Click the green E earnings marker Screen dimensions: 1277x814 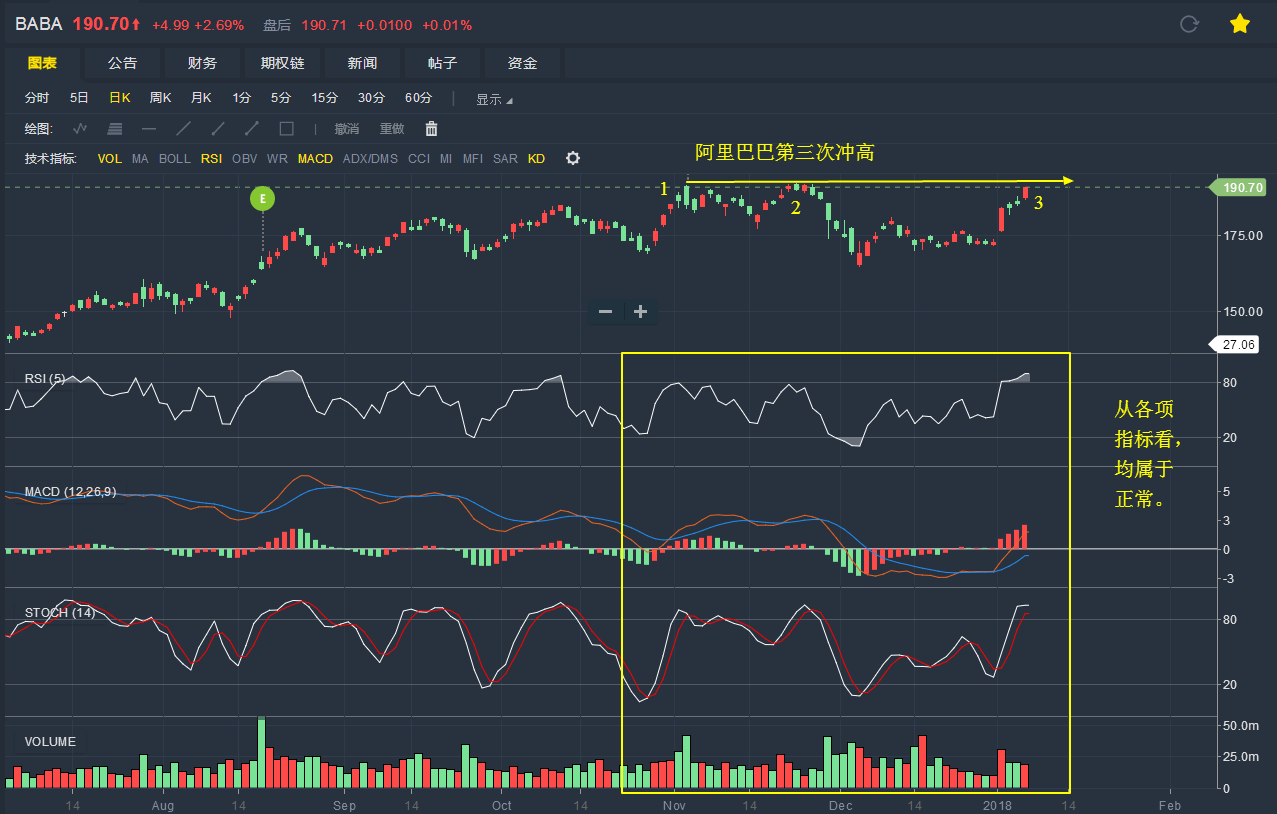pos(262,198)
